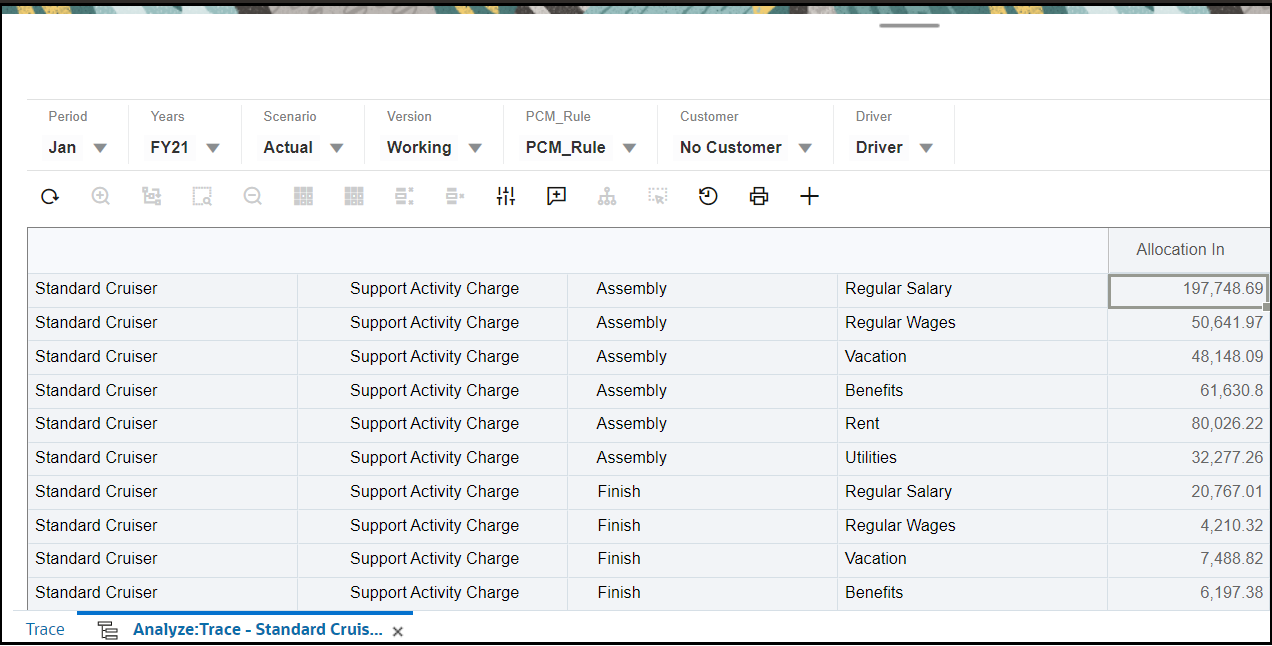Screen dimensions: 1272x646
Task: Click Regular Salary in the Assembly row
Action: (x=898, y=289)
